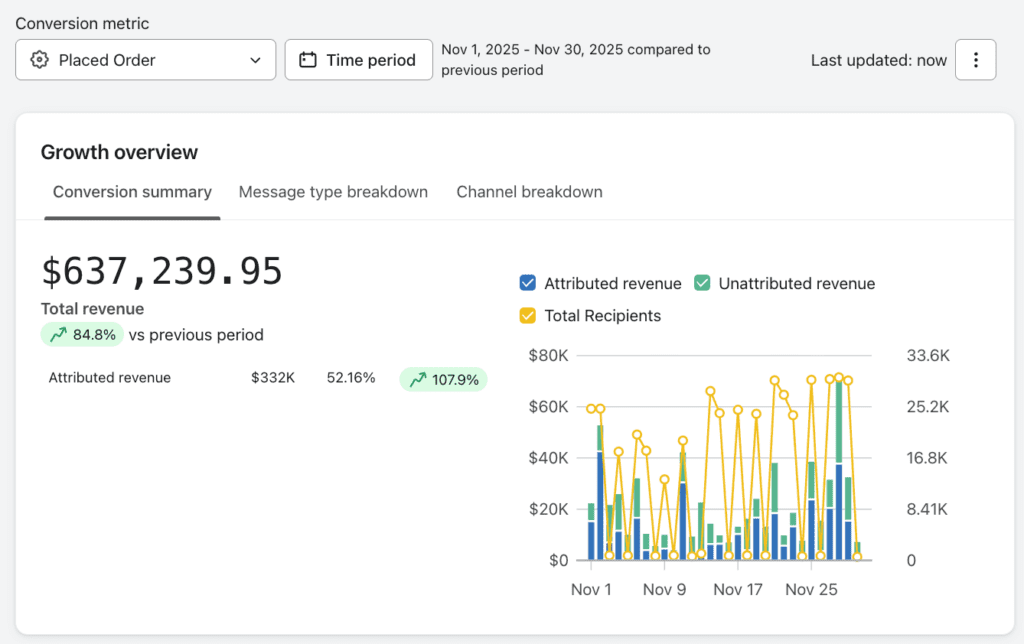The width and height of the screenshot is (1024, 644).
Task: Click the trend arrow icon beside 107.9%
Action: tap(417, 380)
